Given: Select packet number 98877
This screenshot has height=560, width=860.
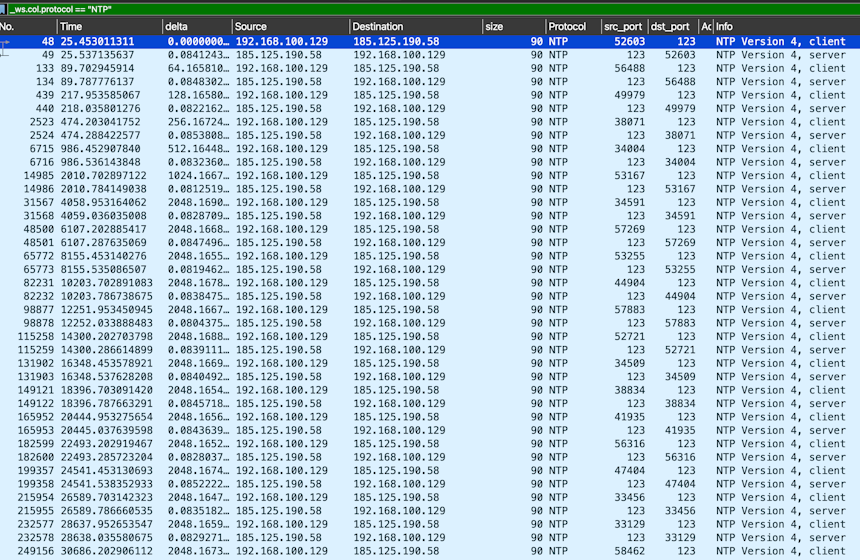Looking at the screenshot, I should [x=430, y=310].
